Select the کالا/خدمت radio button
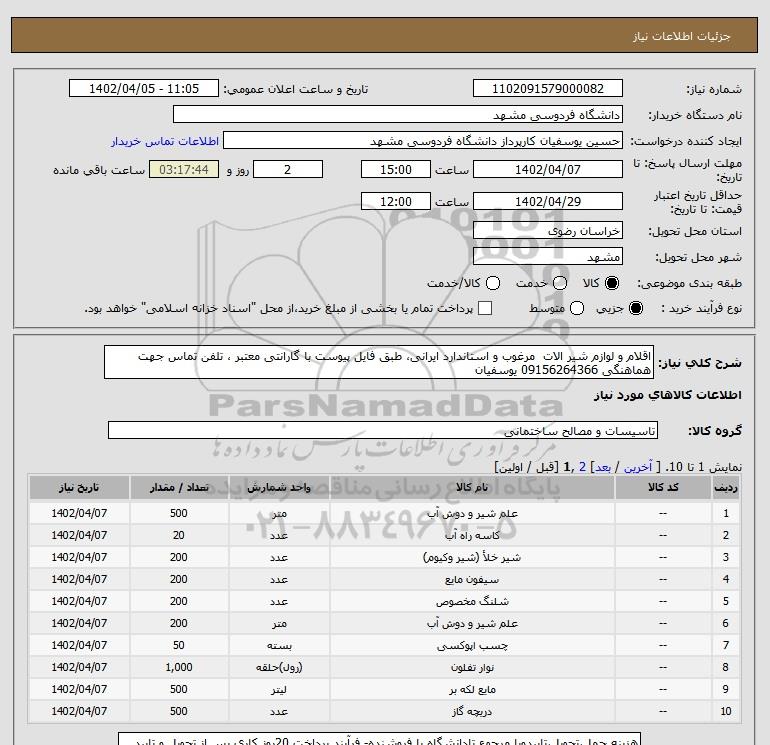The height and width of the screenshot is (745, 770). tap(493, 283)
